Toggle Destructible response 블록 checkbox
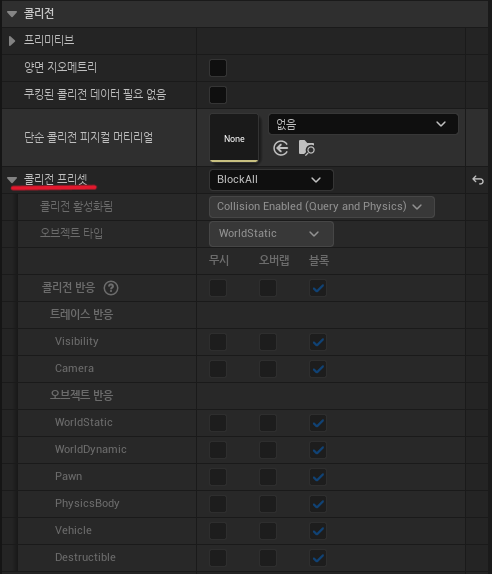492x574 pixels. (318, 558)
